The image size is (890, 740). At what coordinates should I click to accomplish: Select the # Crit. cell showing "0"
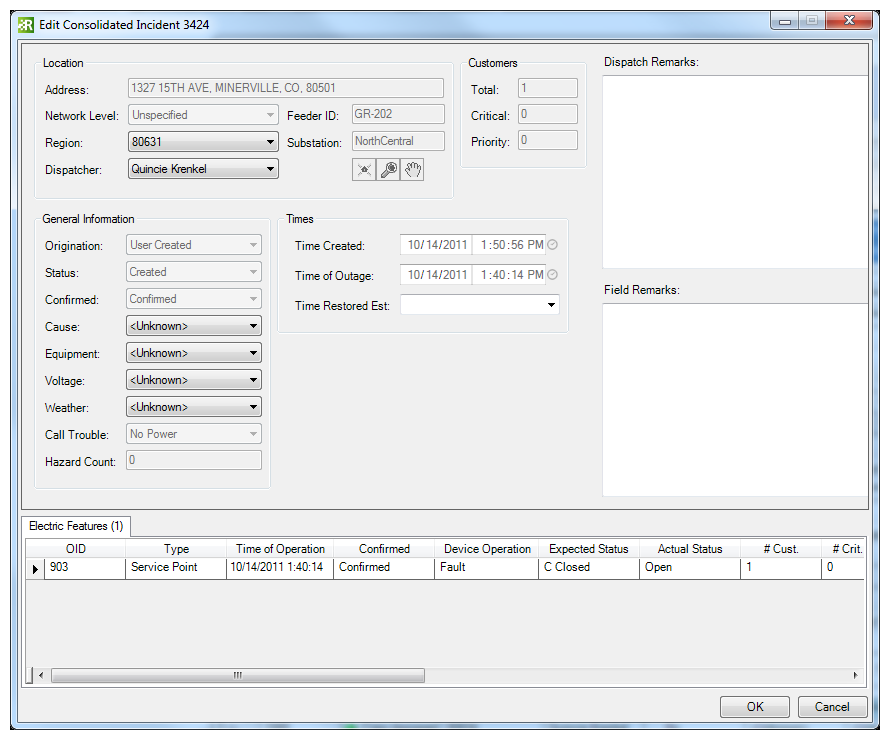[x=843, y=567]
